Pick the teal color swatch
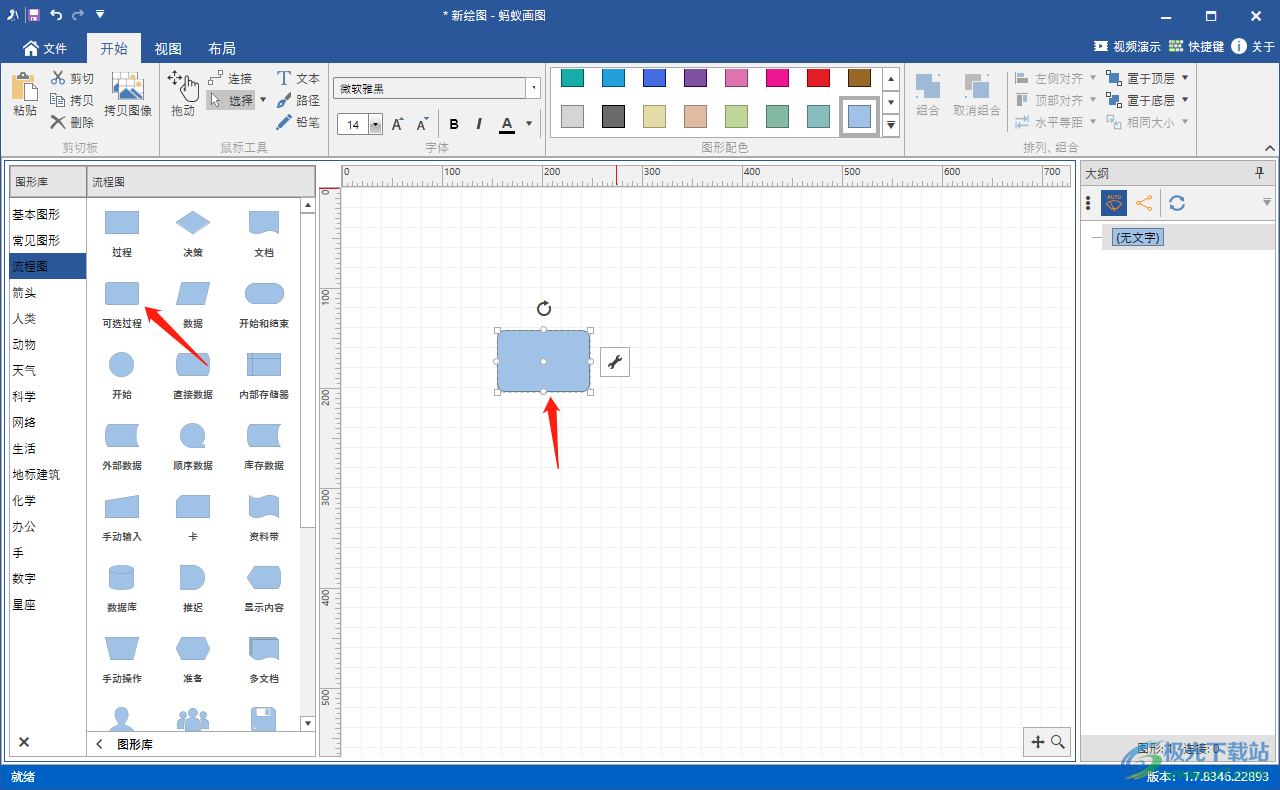Image resolution: width=1280 pixels, height=790 pixels. coord(572,78)
